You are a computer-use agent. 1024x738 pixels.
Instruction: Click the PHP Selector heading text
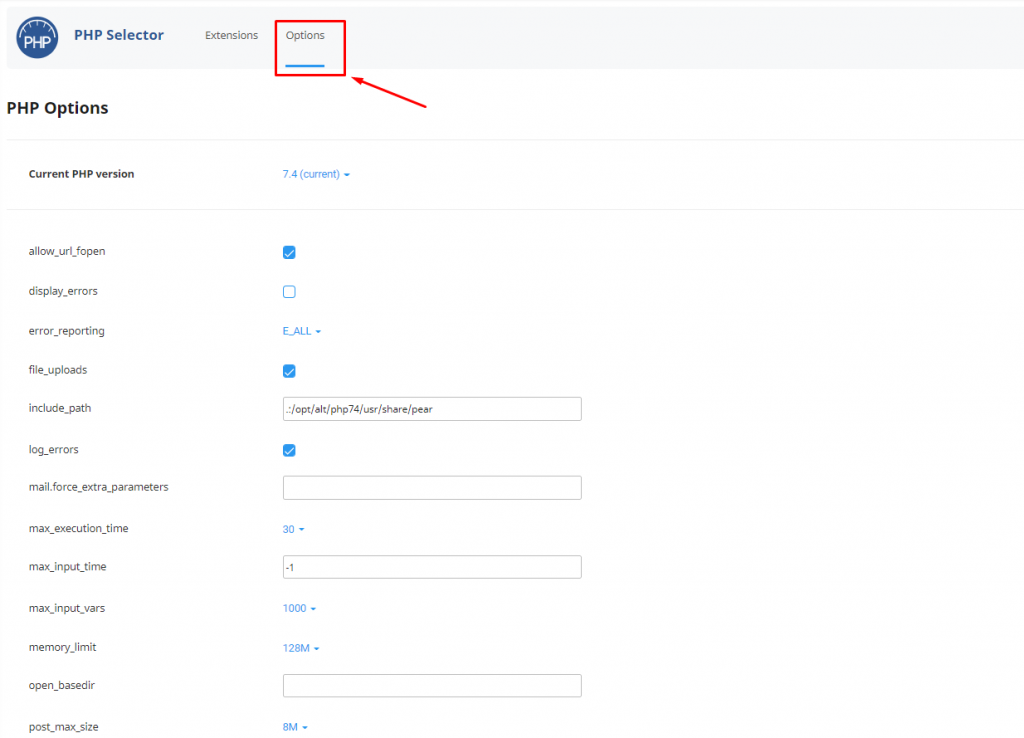coord(118,34)
